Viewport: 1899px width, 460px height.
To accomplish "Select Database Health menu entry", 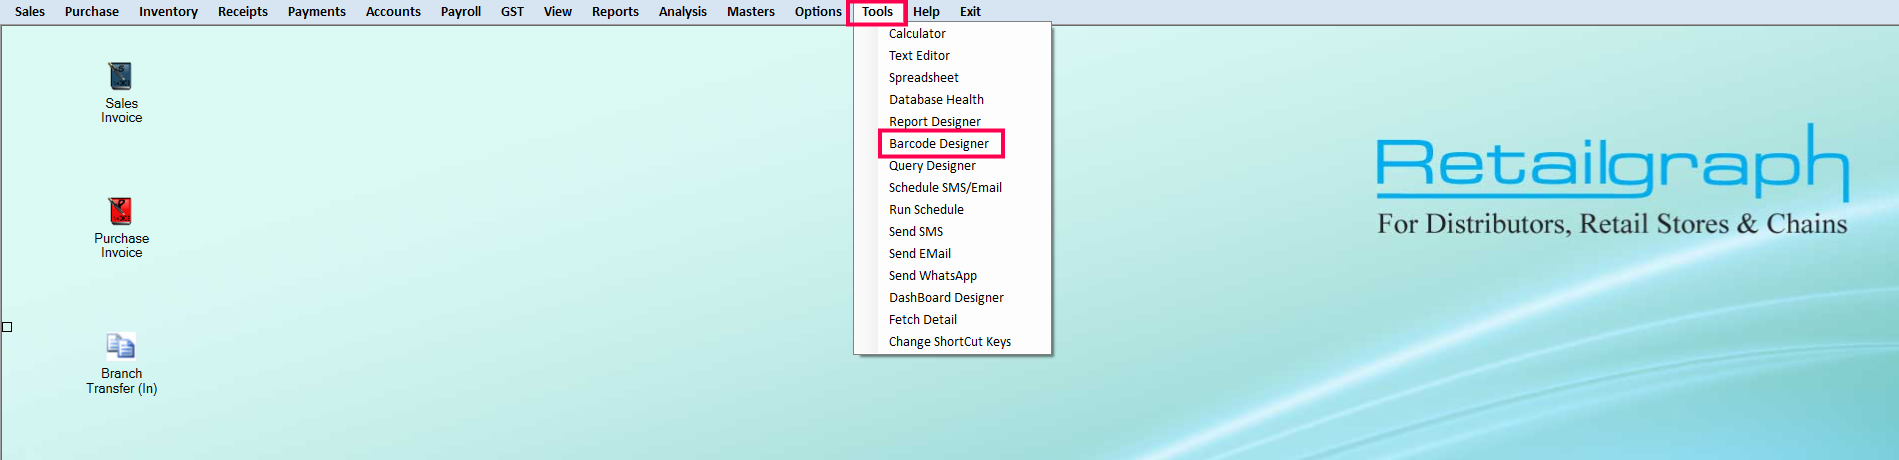I will click(936, 100).
